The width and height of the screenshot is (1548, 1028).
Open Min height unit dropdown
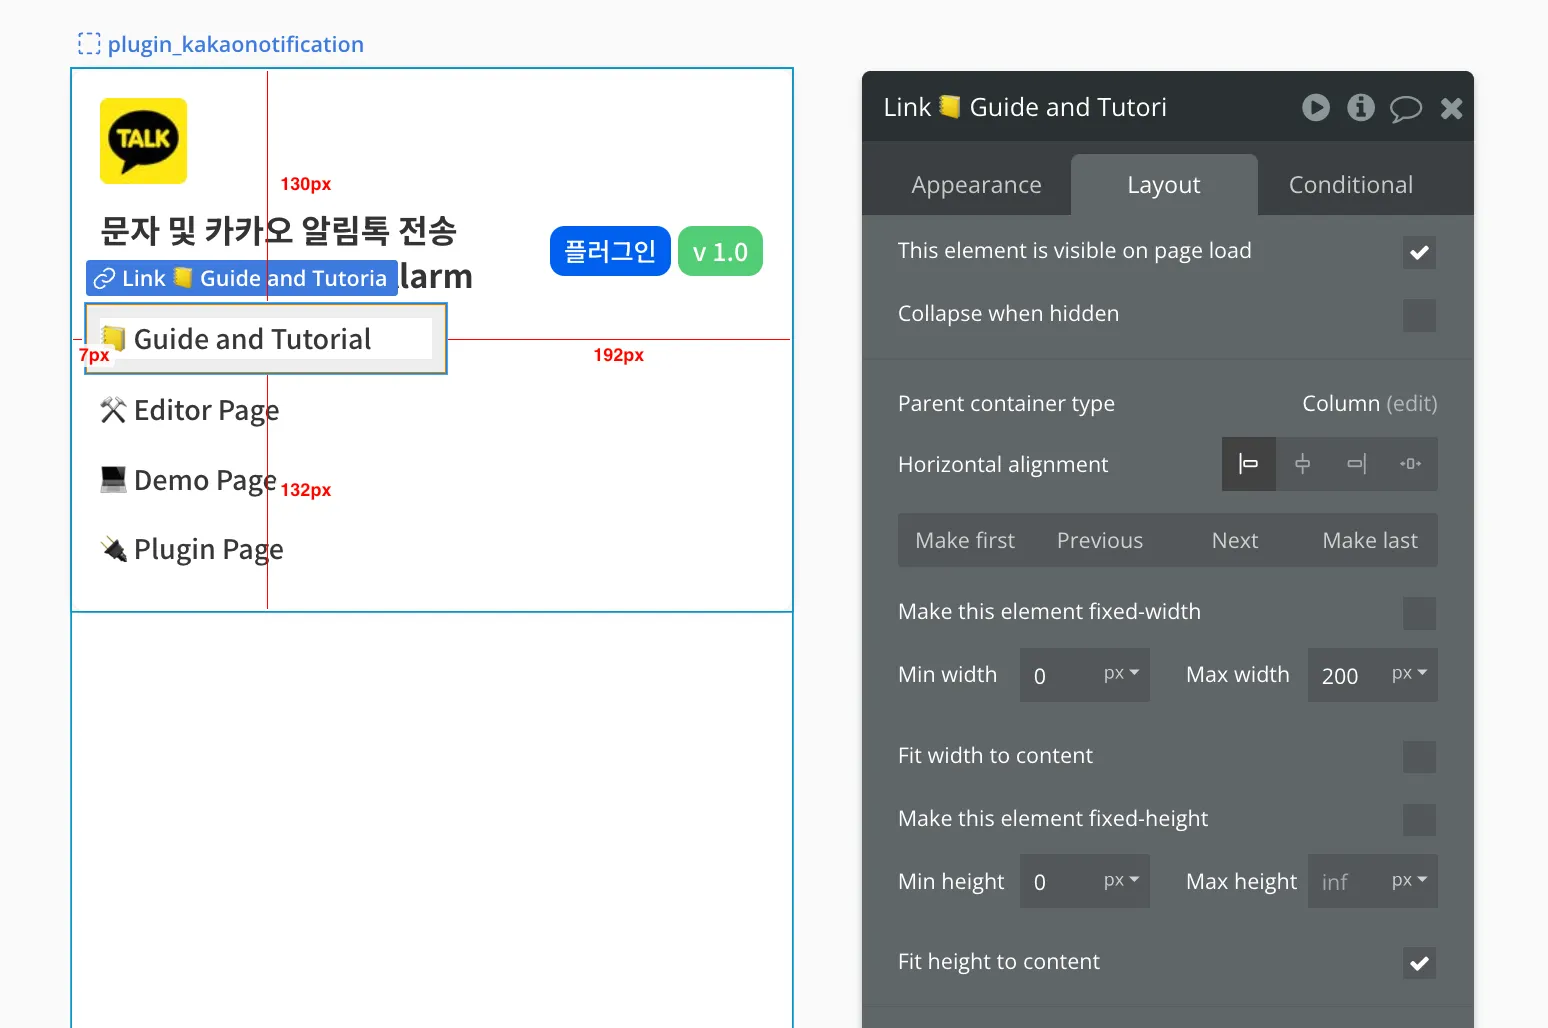(x=1122, y=881)
